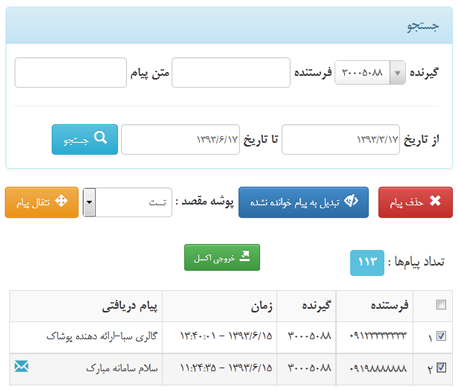Image resolution: width=459 pixels, height=391 pixels.
Task: Click the red حذف پیام delete button
Action: click(415, 202)
